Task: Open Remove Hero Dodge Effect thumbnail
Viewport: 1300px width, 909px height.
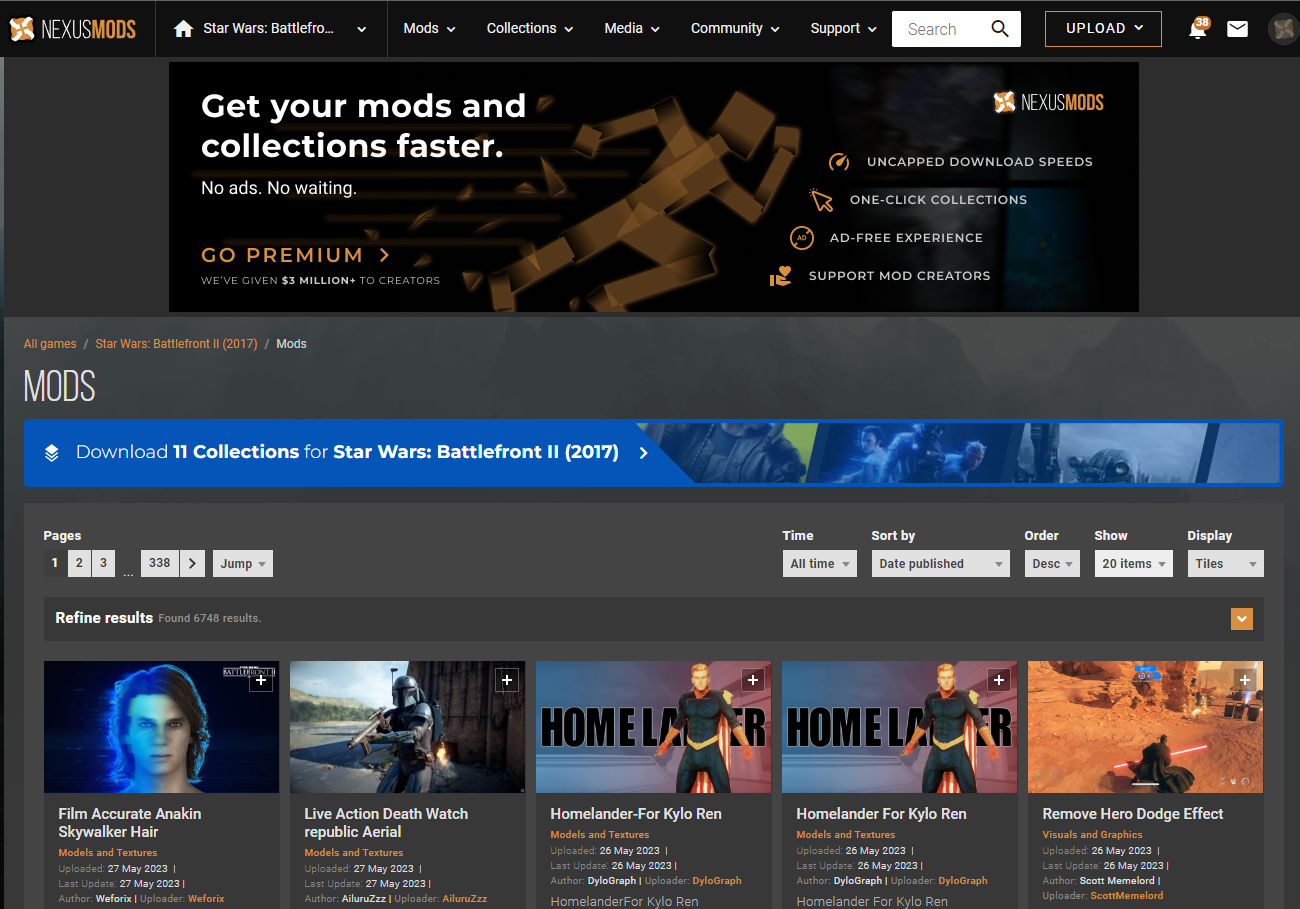Action: [1145, 727]
